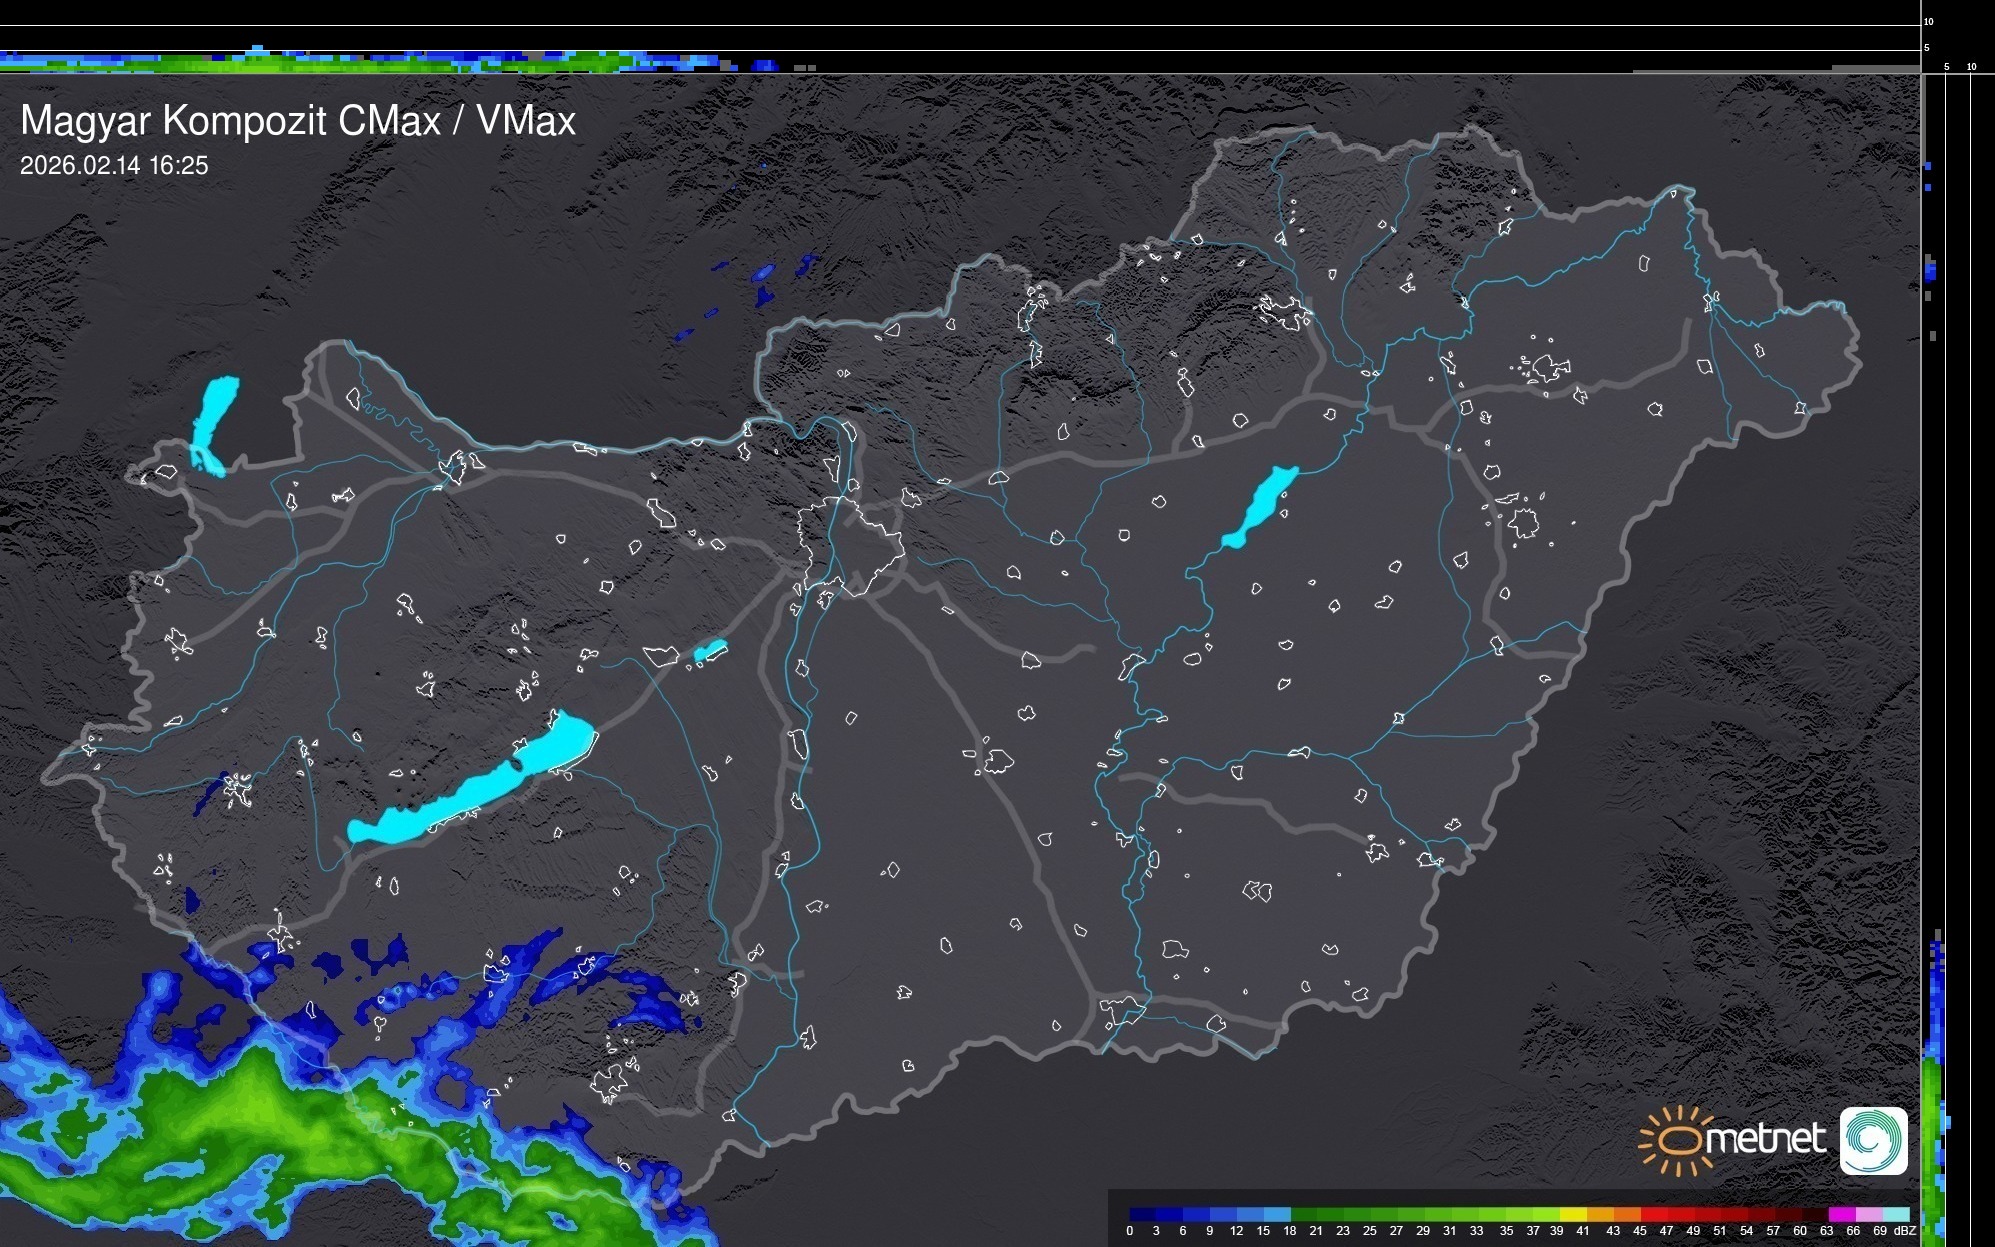Select the light cyan 69 dBZ swatch
1995x1247 pixels.
(1894, 1214)
